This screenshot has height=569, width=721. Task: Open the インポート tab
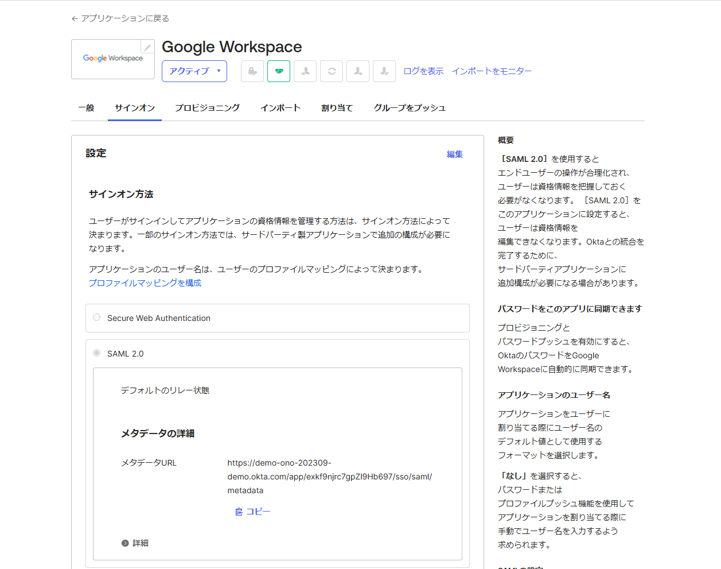tap(280, 108)
